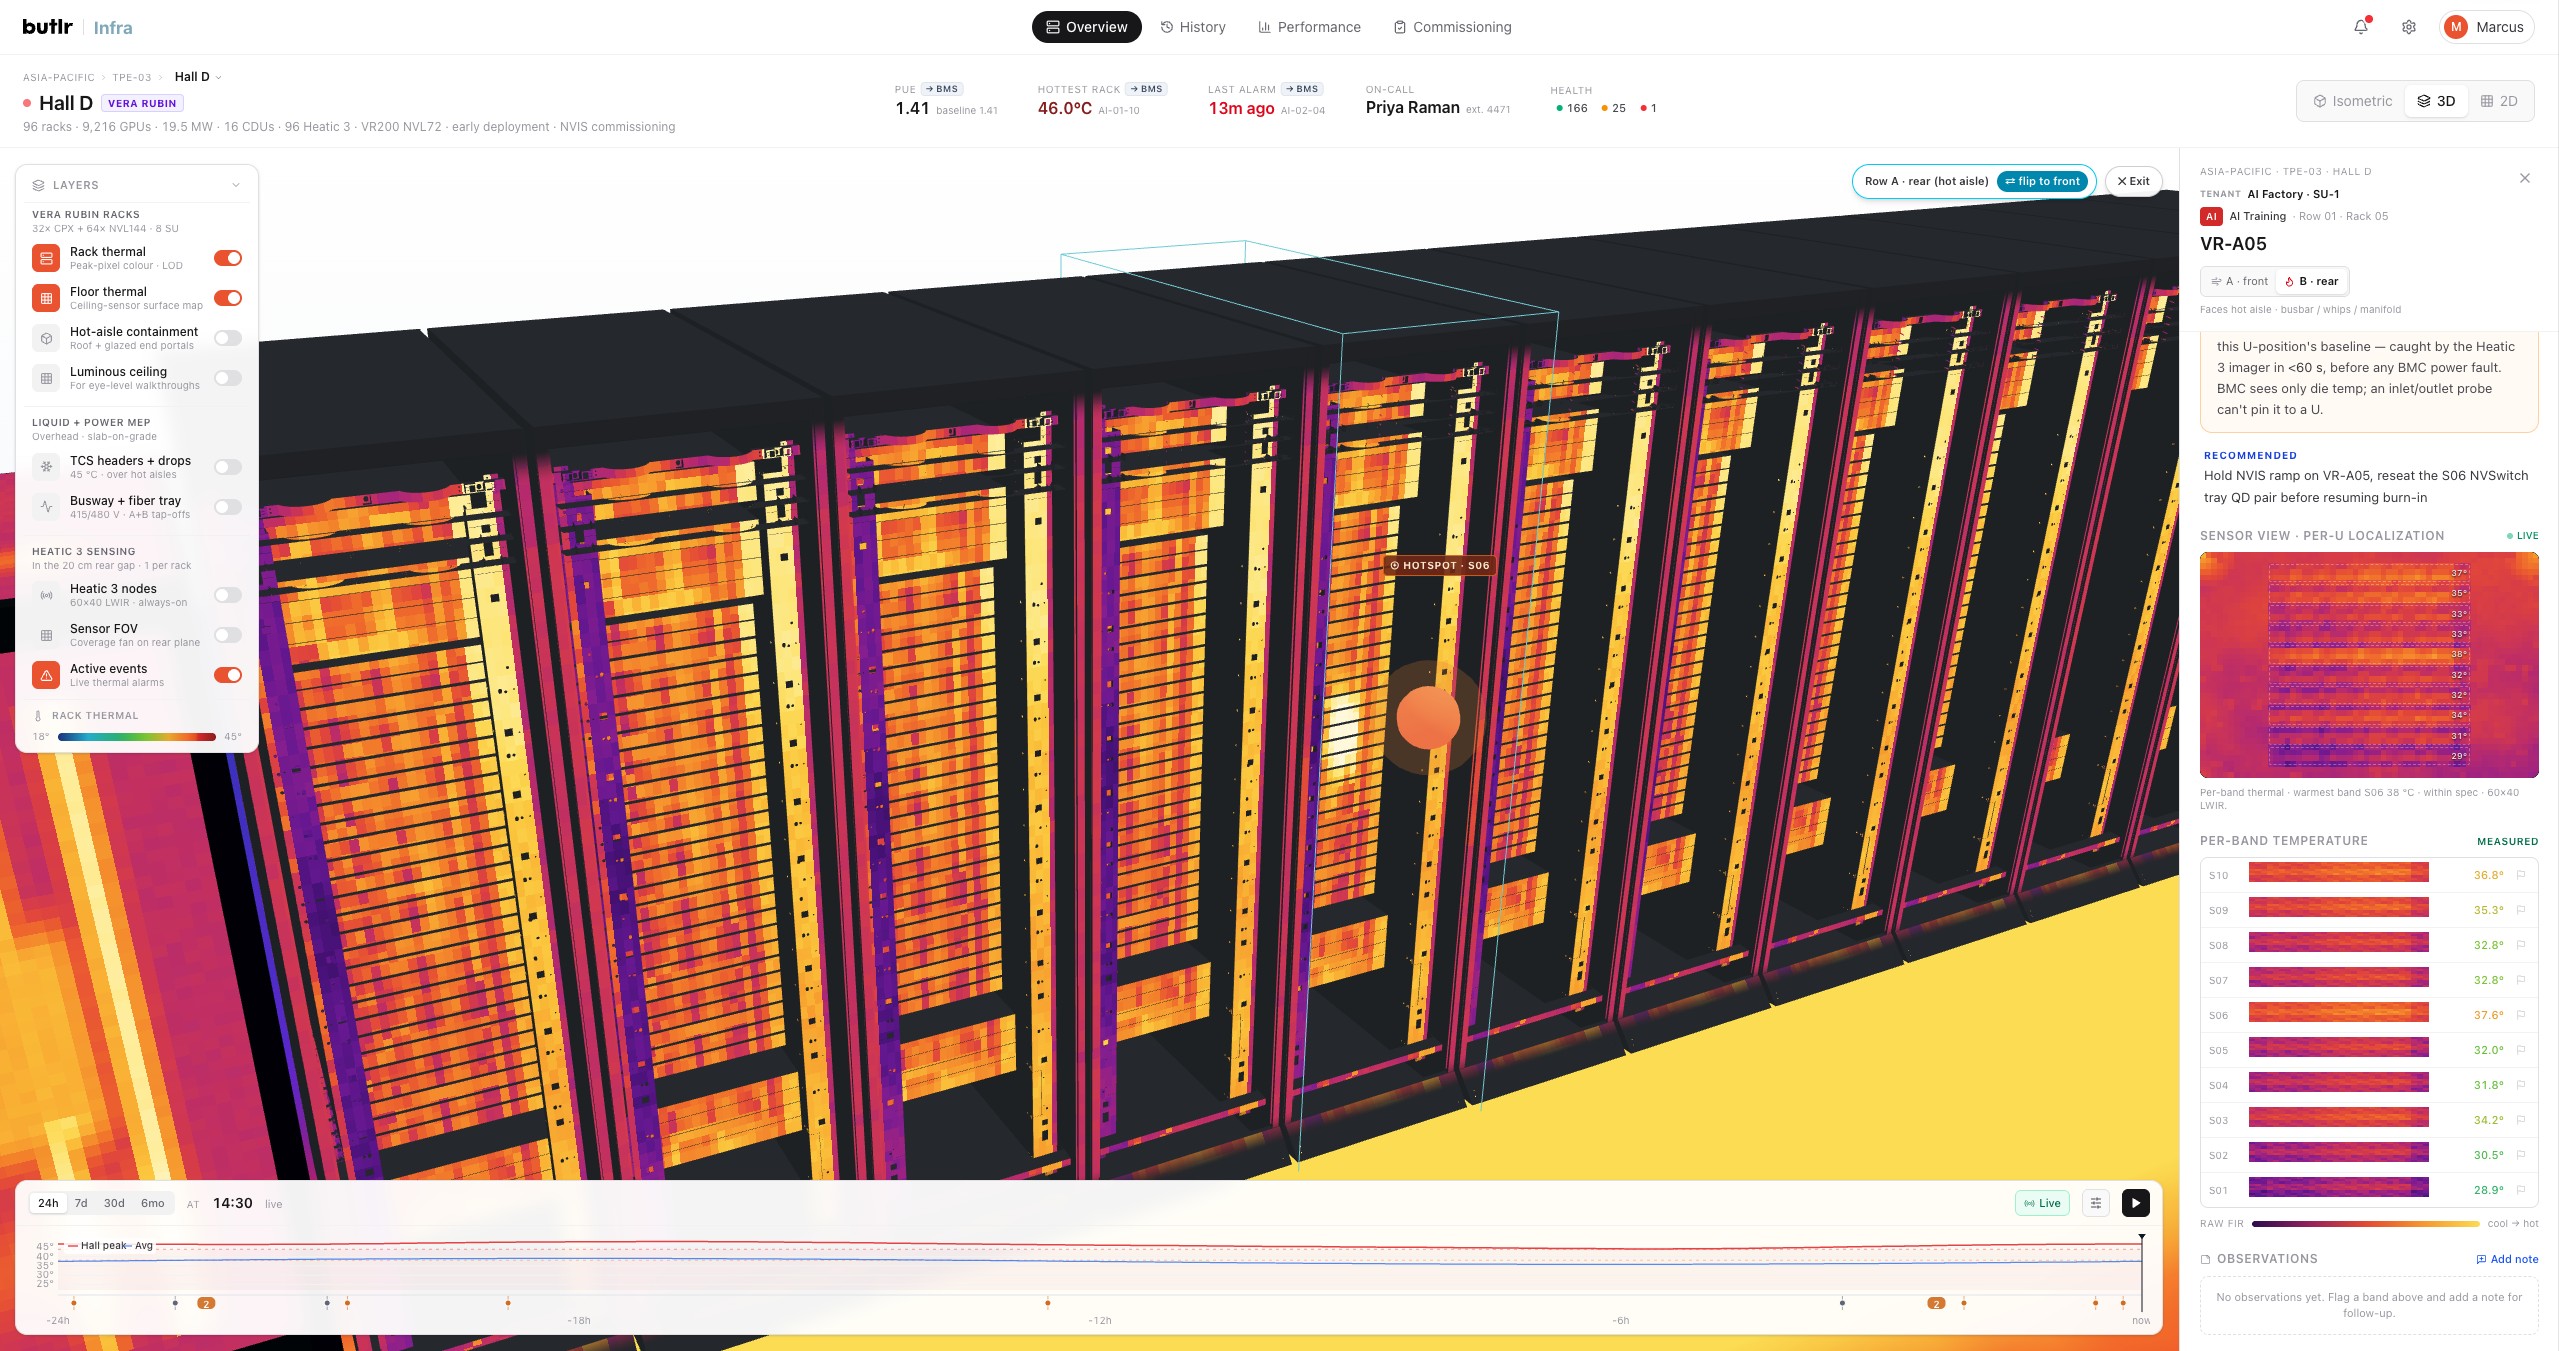Click the HOTSPOT · S06 label
The width and height of the screenshot is (2559, 1351).
click(1439, 565)
